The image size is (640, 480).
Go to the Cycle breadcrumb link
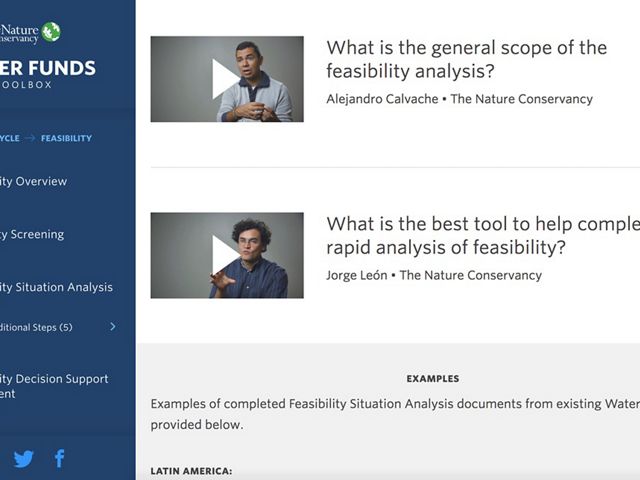10,138
